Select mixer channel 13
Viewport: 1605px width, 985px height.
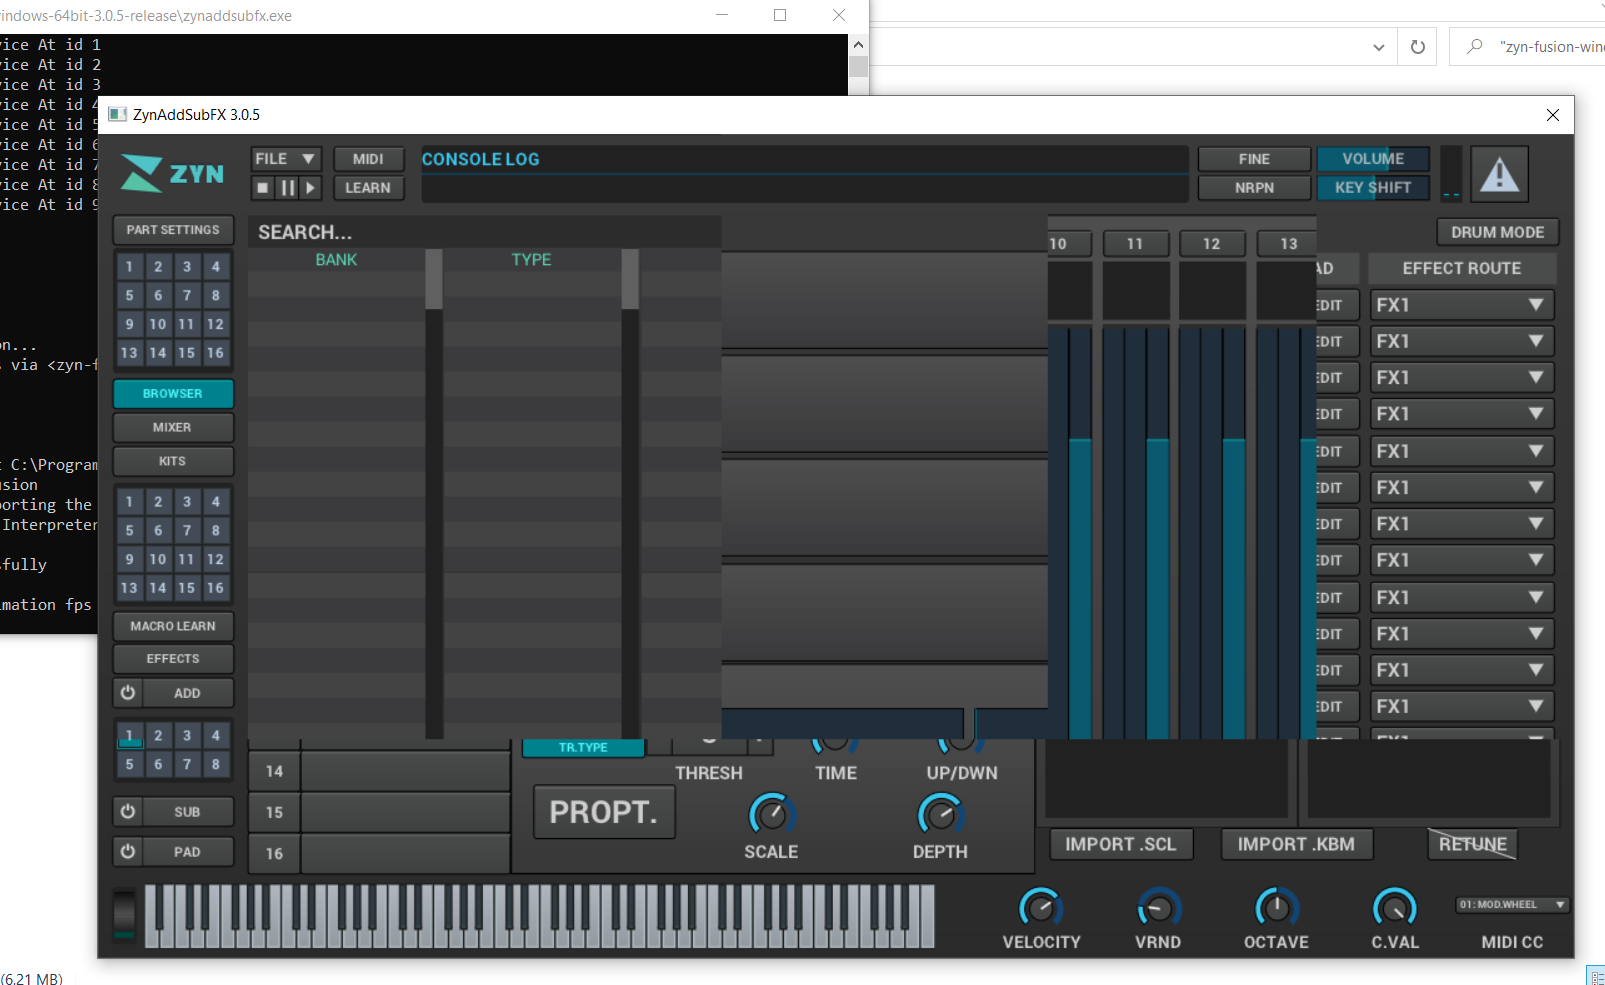click(1287, 243)
